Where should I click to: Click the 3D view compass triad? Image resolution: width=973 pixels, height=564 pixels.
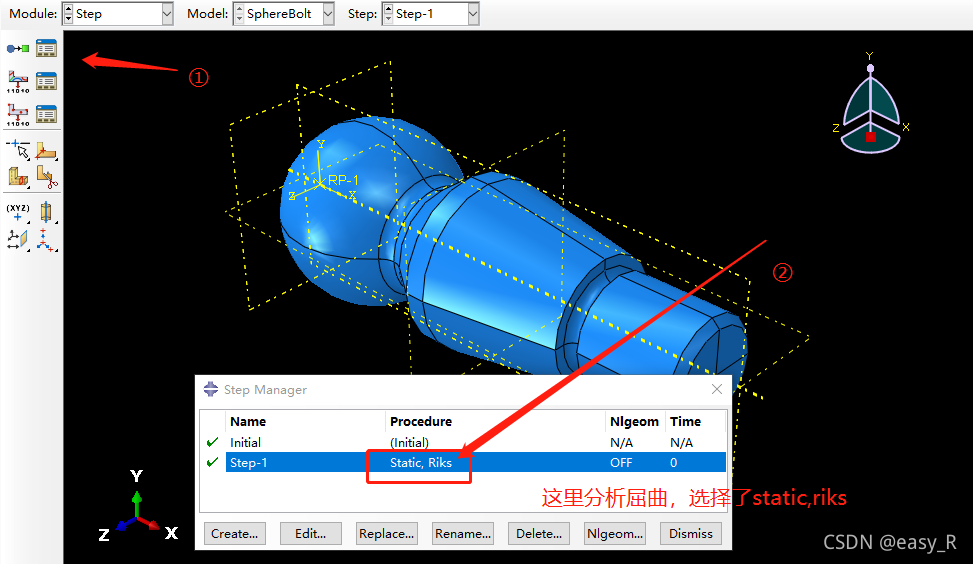[871, 105]
